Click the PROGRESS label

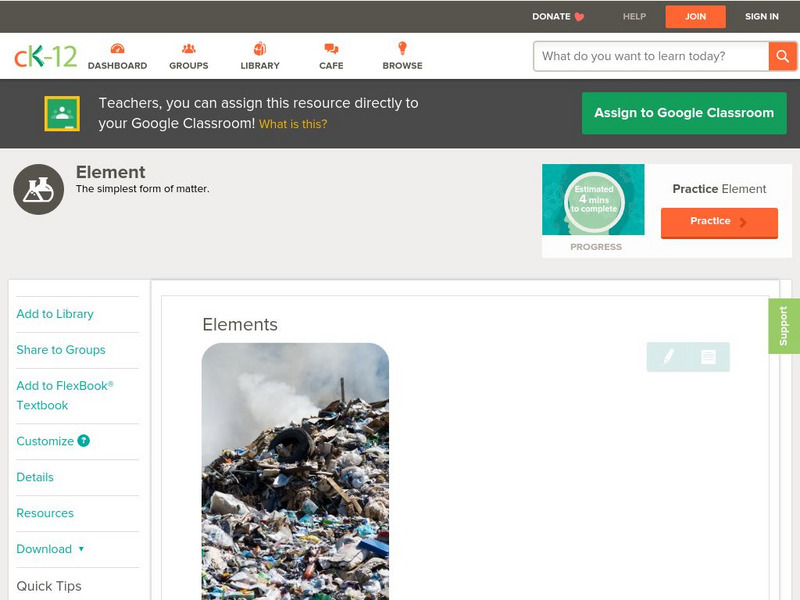pos(596,247)
